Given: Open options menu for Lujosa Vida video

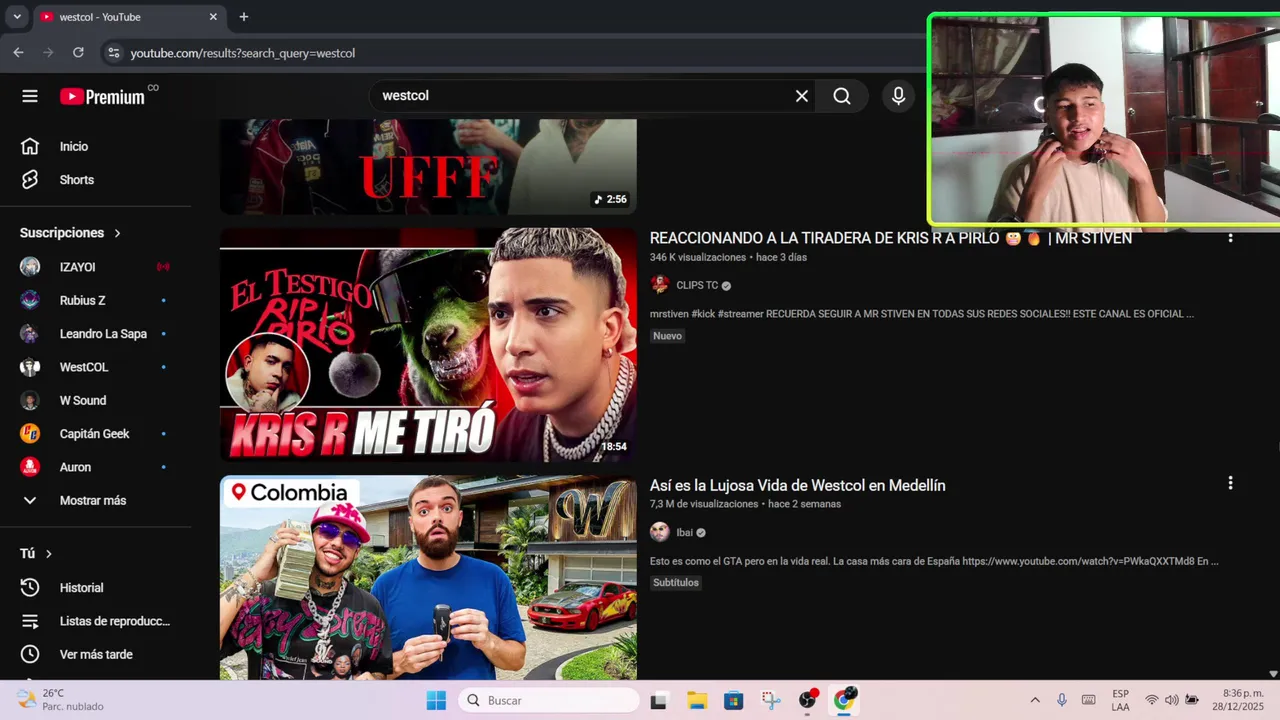Looking at the screenshot, I should pyautogui.click(x=1230, y=483).
